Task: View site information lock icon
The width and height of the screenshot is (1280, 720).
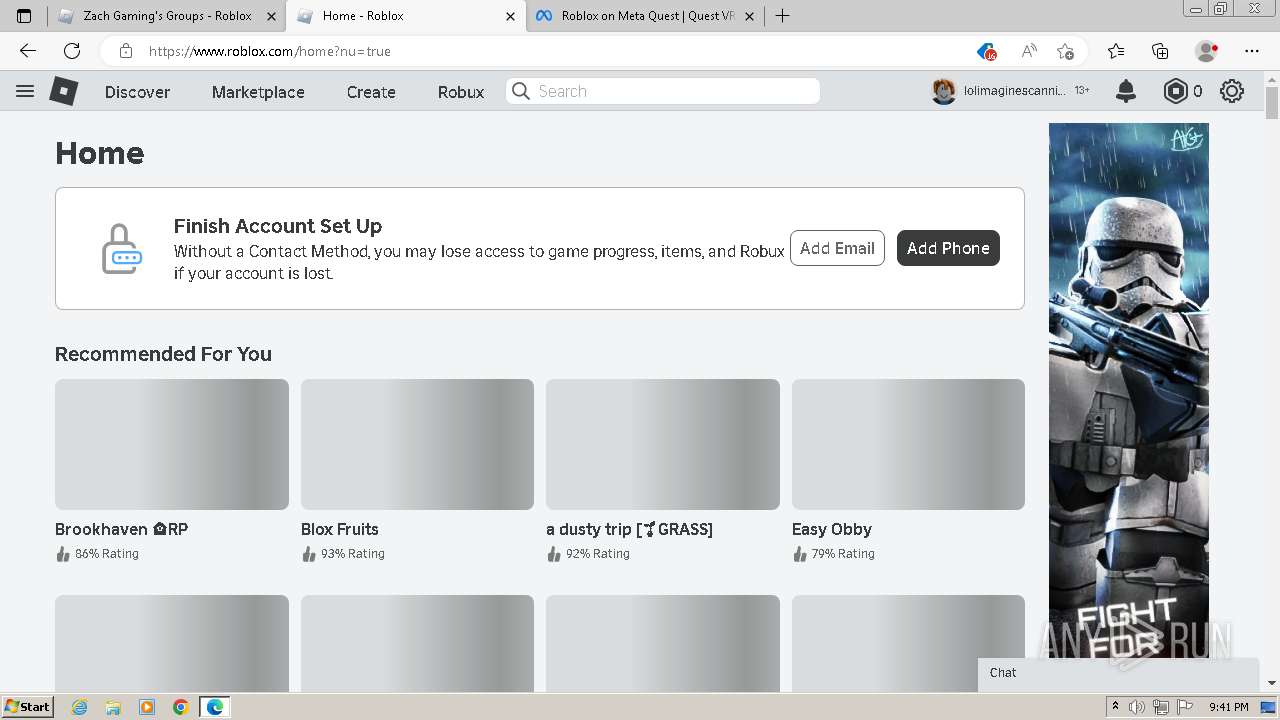Action: pyautogui.click(x=126, y=51)
